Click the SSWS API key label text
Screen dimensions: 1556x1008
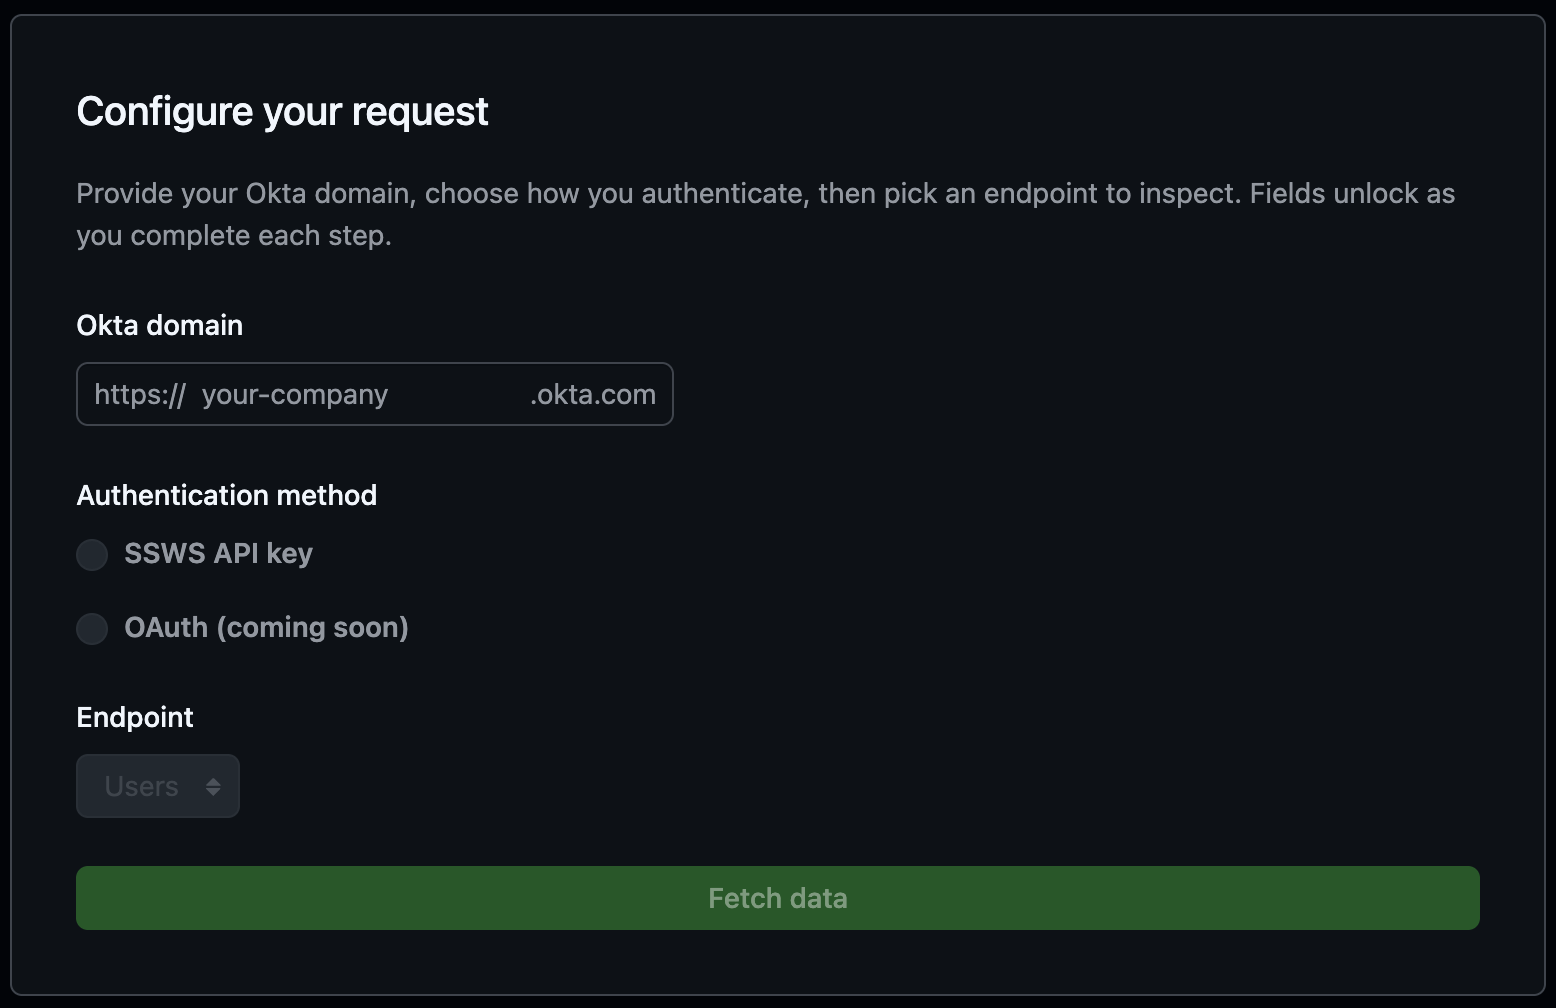[218, 554]
